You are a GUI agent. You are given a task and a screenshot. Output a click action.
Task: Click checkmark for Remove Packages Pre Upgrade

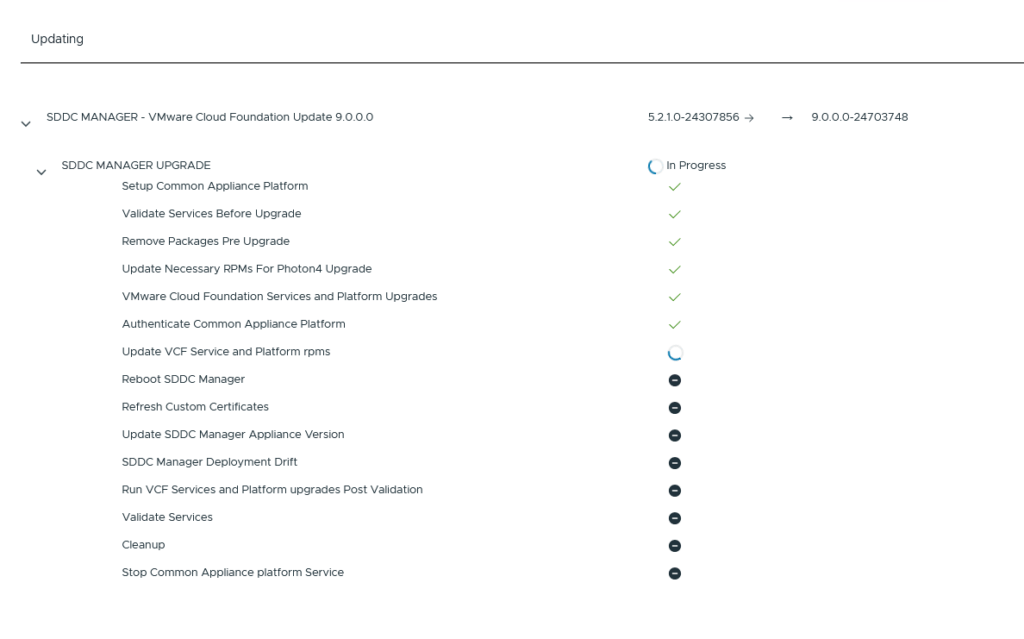tap(674, 242)
